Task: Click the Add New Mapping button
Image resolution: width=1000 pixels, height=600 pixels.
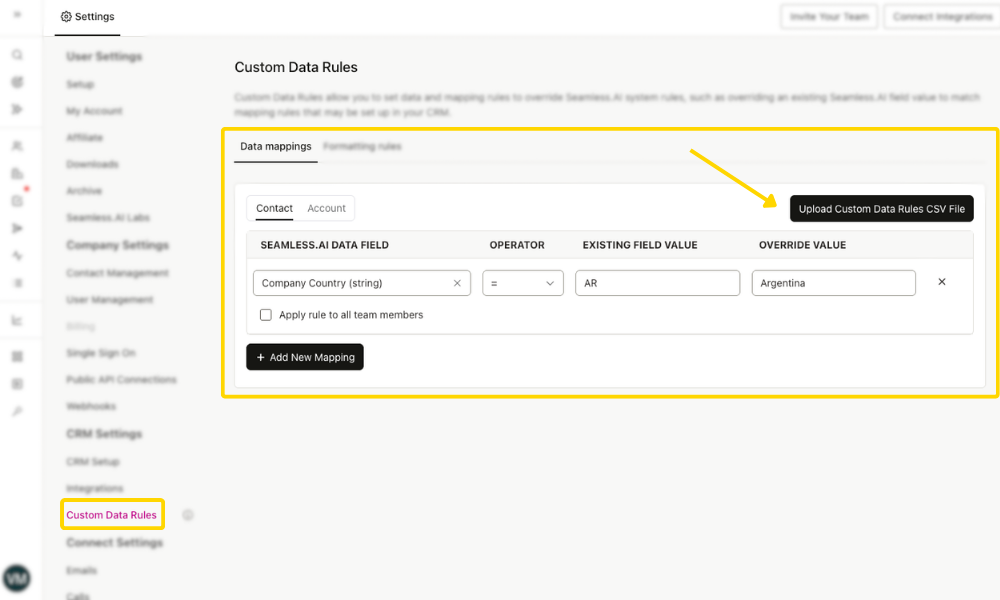Action: coord(304,356)
